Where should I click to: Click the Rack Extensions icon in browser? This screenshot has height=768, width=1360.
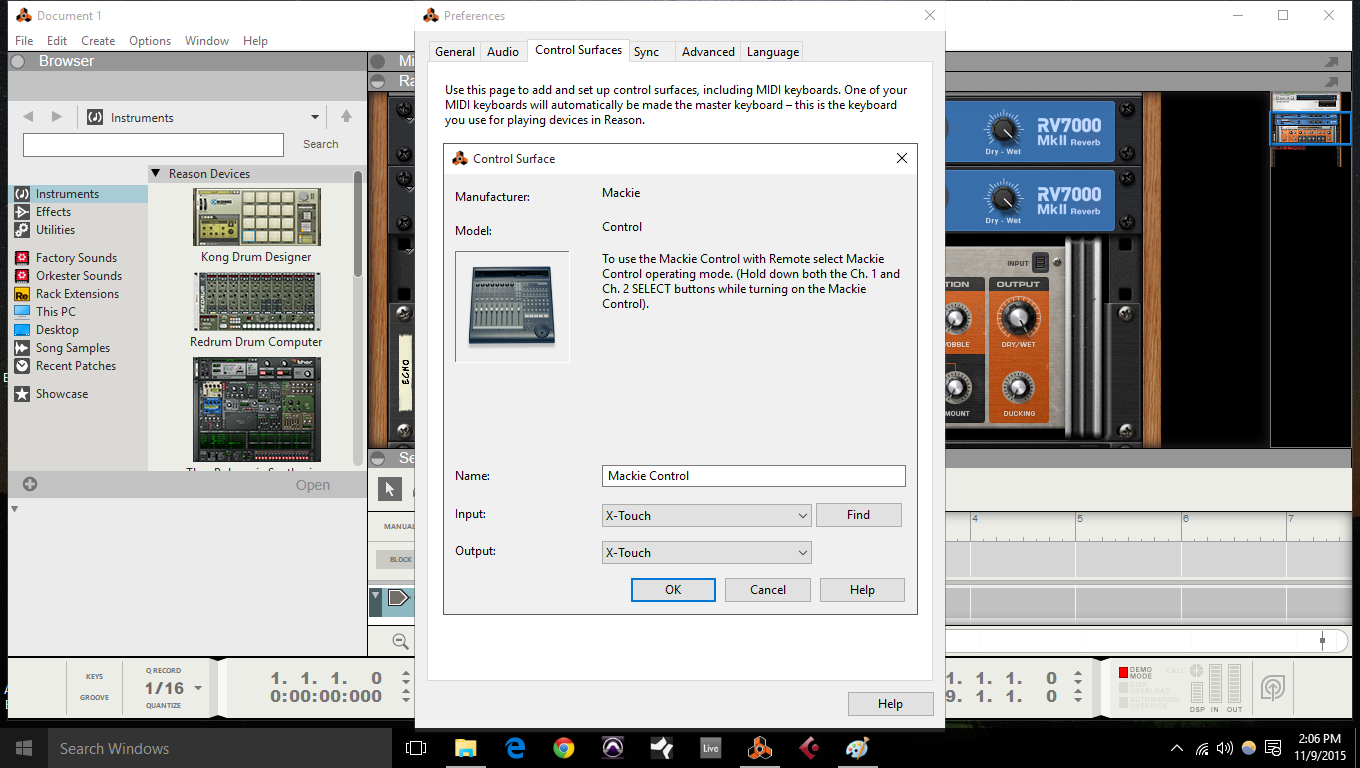coord(22,294)
